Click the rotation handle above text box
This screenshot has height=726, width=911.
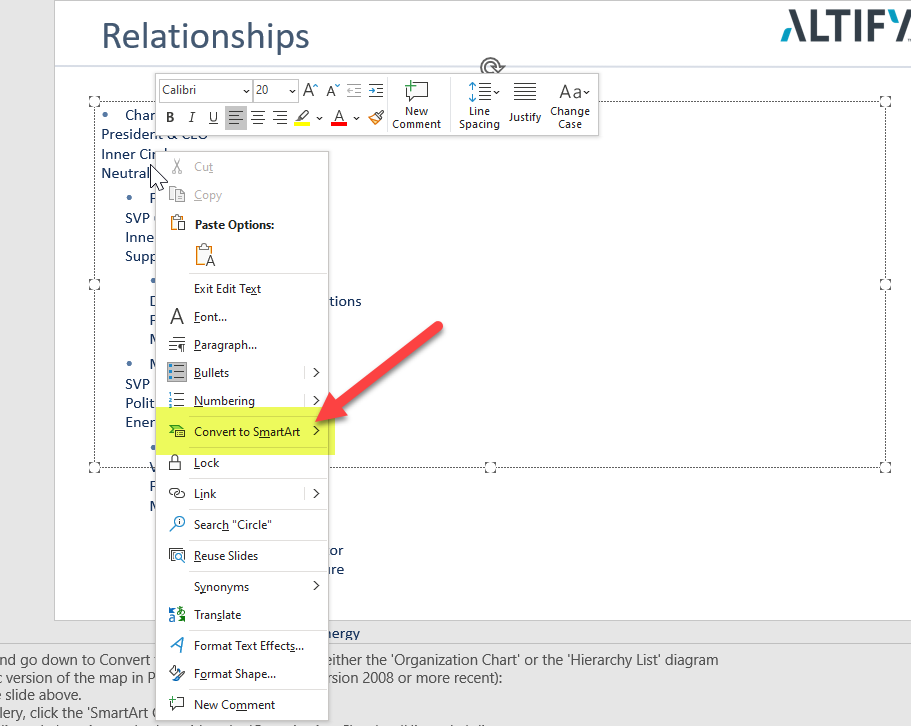[x=490, y=67]
